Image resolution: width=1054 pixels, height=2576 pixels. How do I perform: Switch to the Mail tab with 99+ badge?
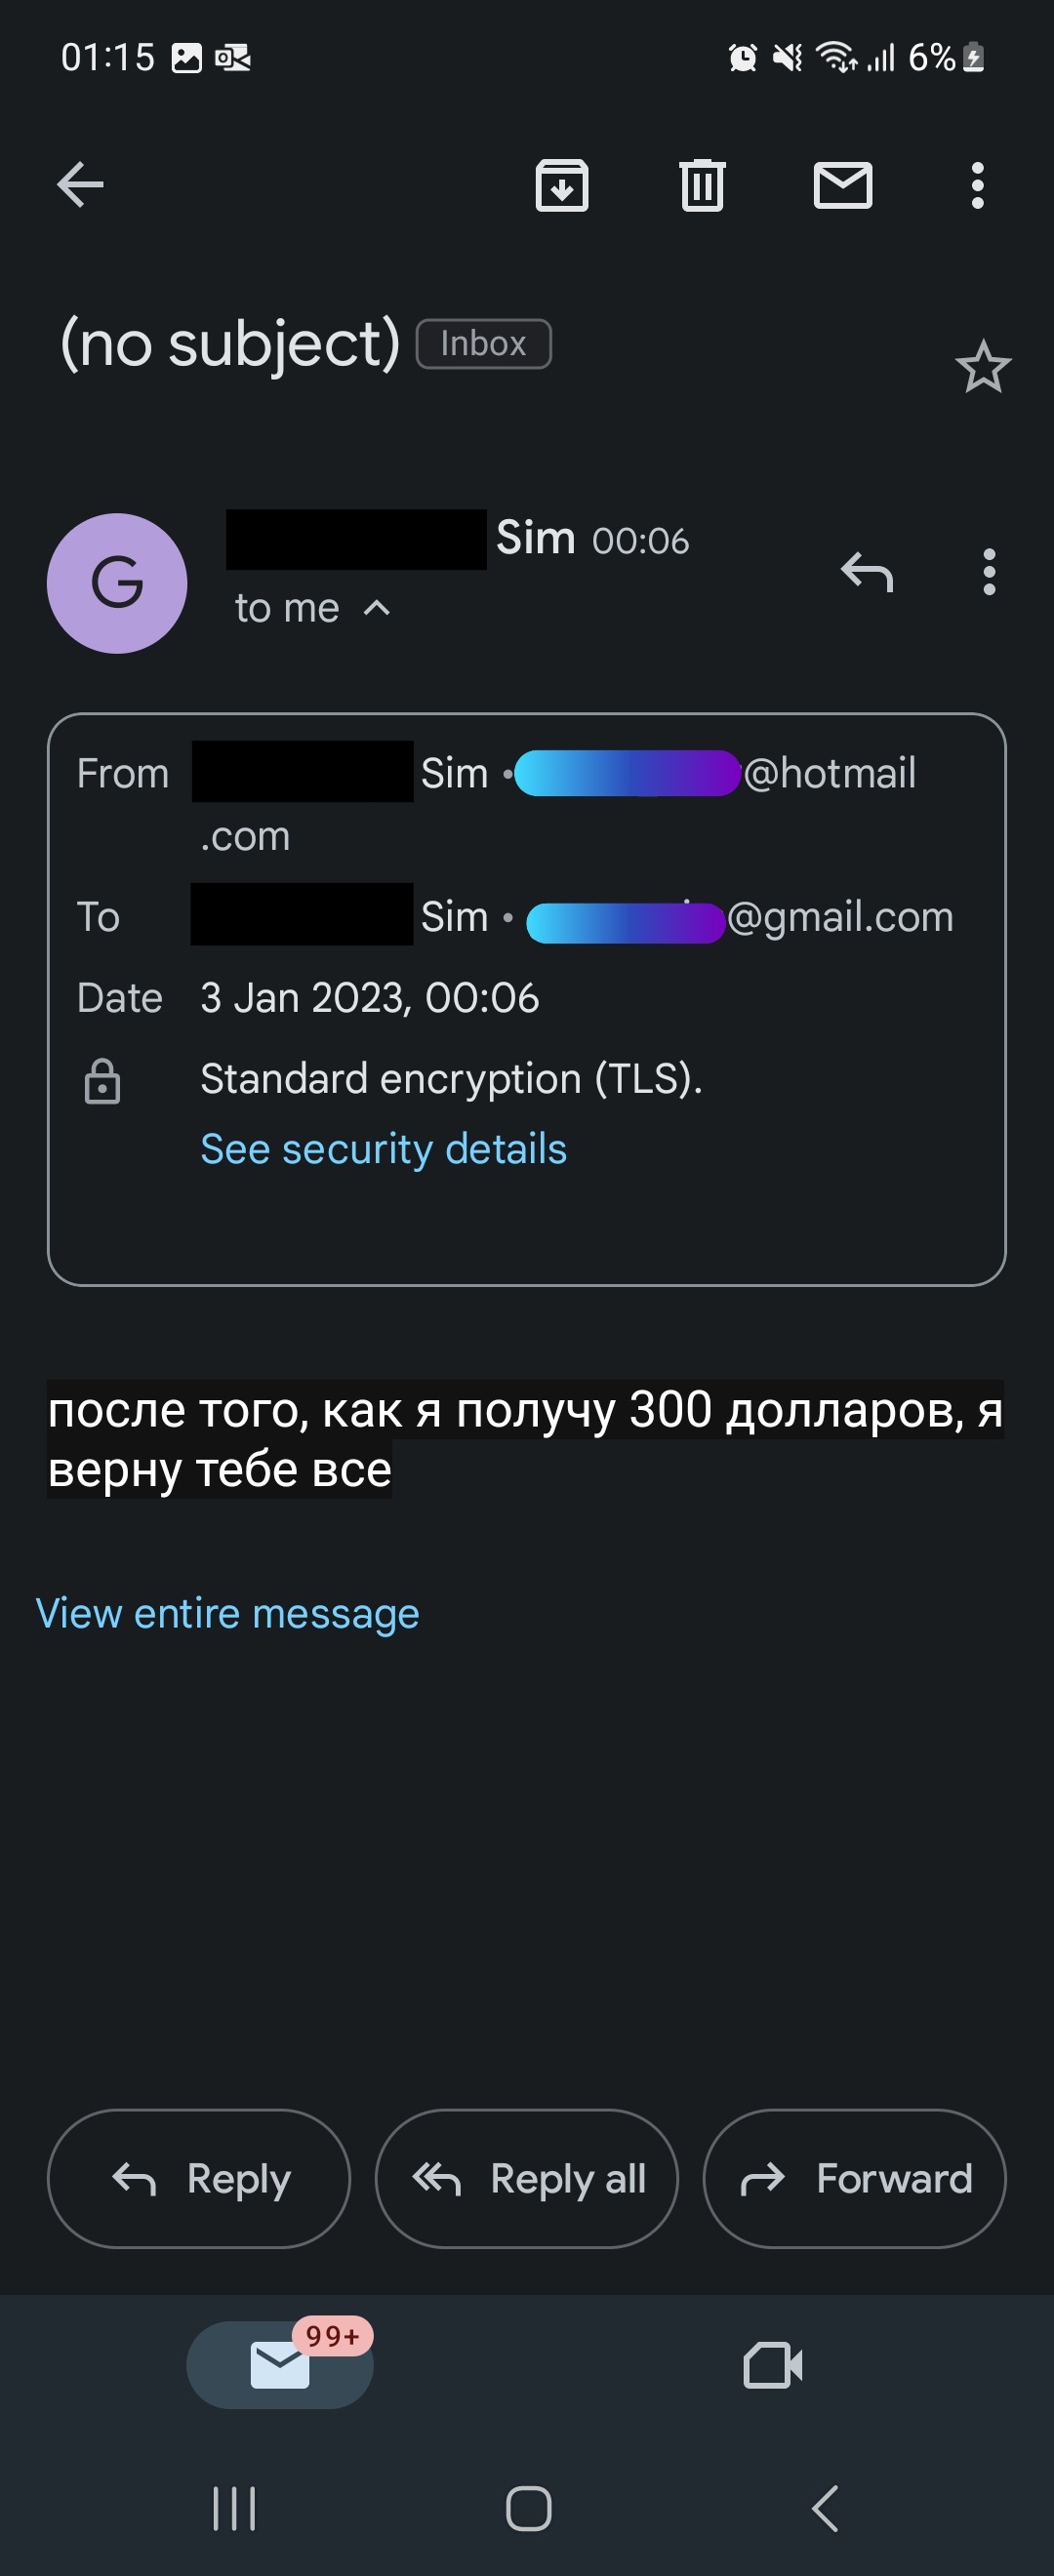click(x=280, y=2364)
